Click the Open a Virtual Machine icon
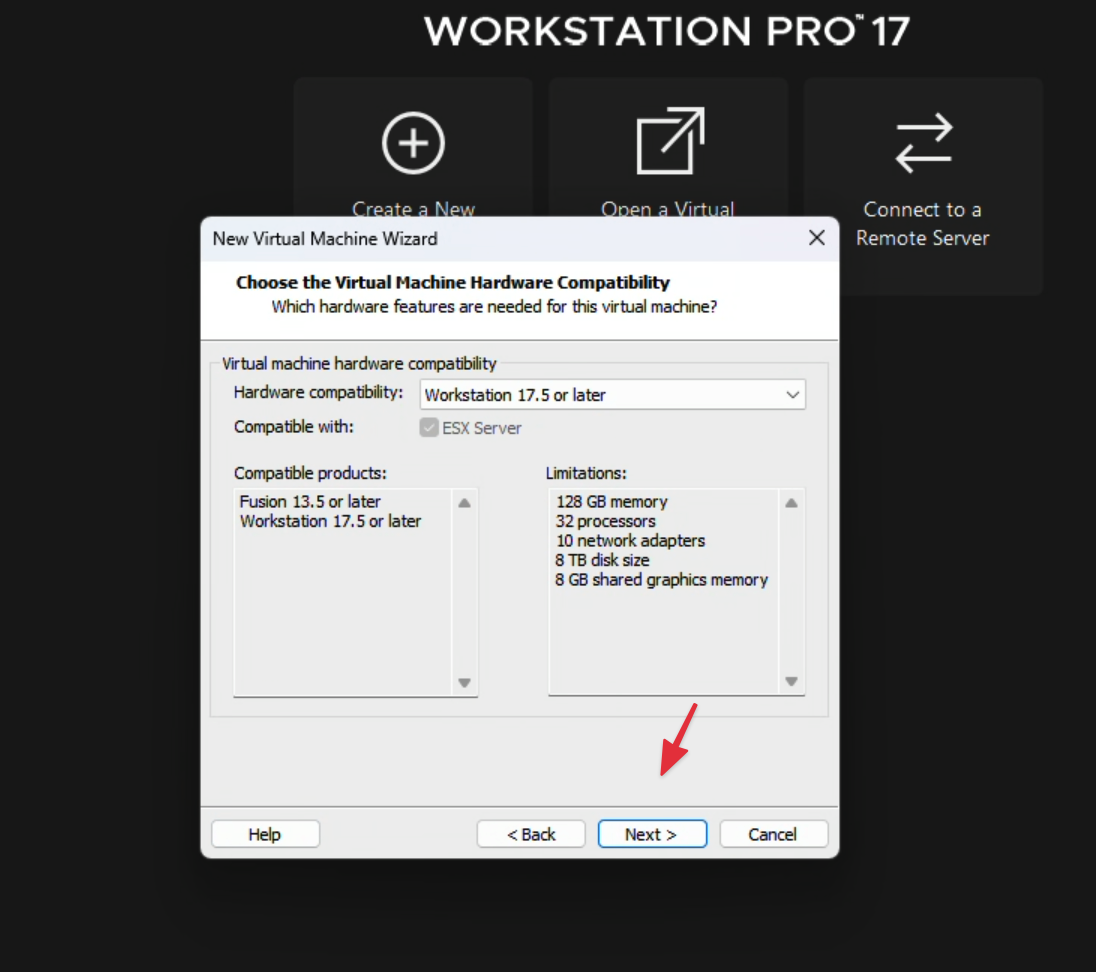Viewport: 1096px width, 972px height. (669, 141)
